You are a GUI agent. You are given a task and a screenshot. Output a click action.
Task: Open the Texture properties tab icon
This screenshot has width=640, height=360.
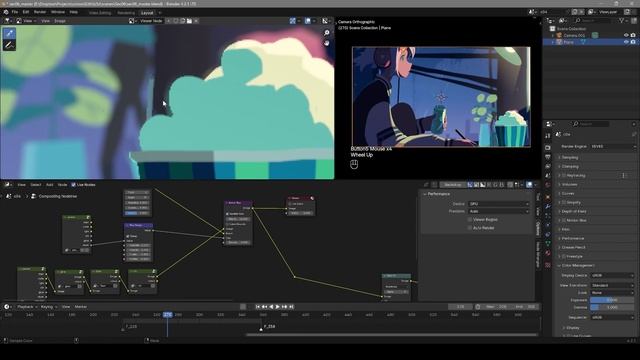click(x=548, y=265)
